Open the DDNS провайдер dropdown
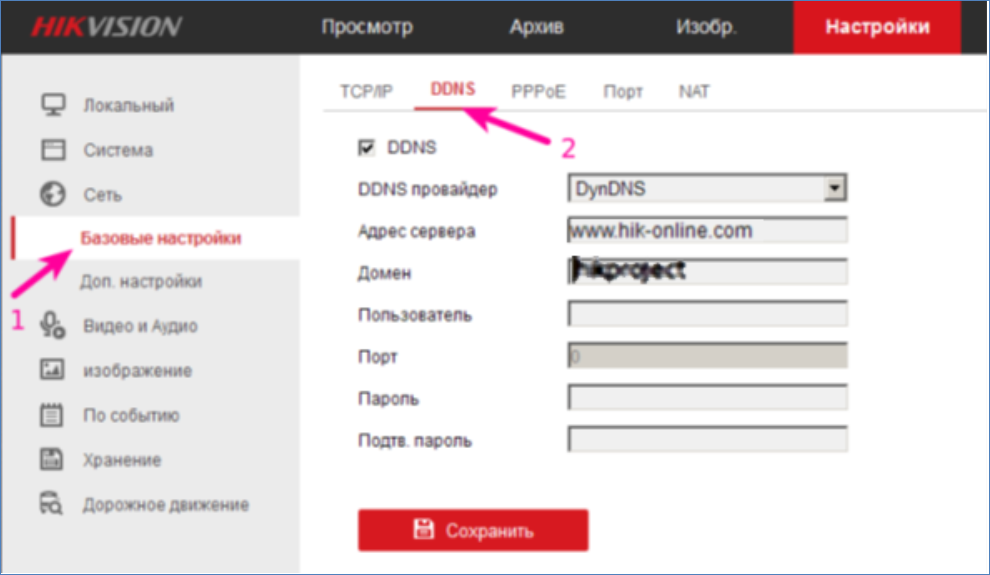The image size is (990, 575). pos(836,187)
